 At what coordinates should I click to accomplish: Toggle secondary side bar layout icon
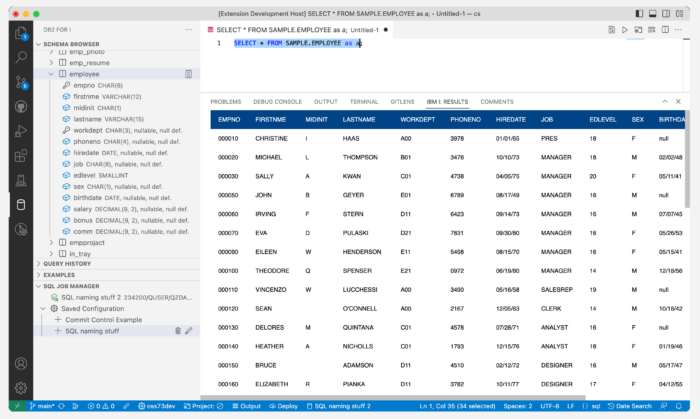(x=666, y=14)
